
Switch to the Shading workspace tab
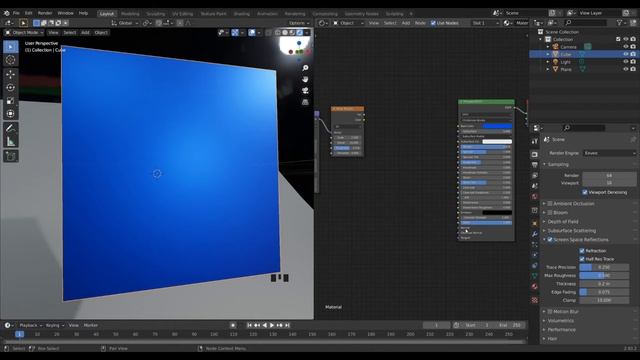coord(242,13)
